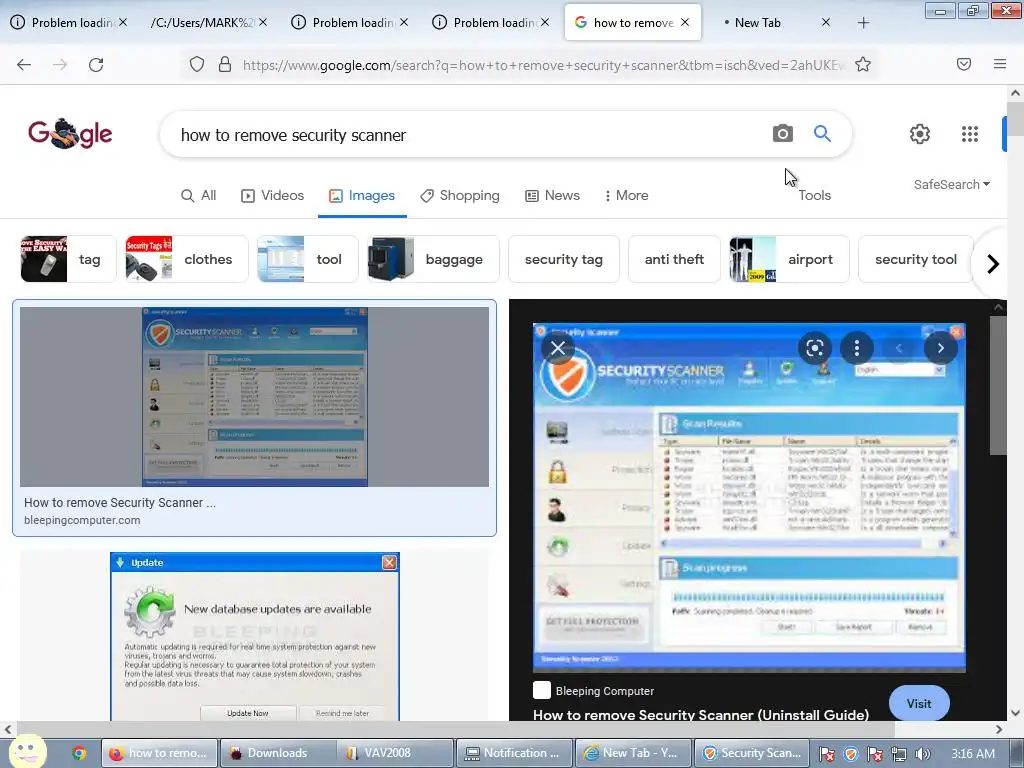Filter results by the 'anti theft' chip
The image size is (1024, 768).
click(674, 259)
